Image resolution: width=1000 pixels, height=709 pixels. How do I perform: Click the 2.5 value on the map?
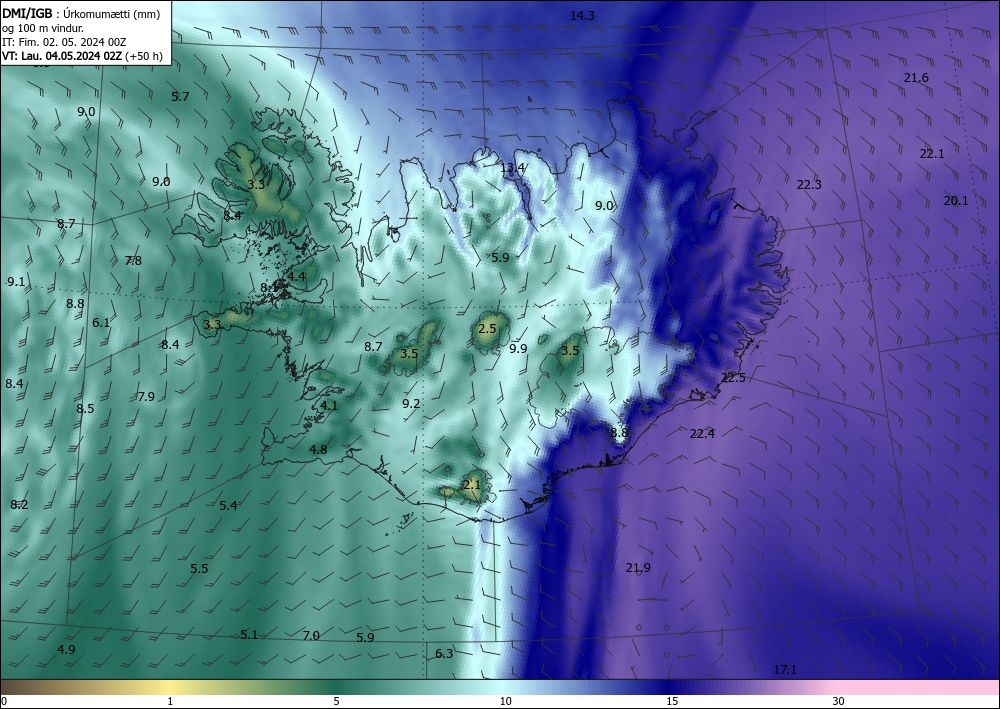coord(487,329)
